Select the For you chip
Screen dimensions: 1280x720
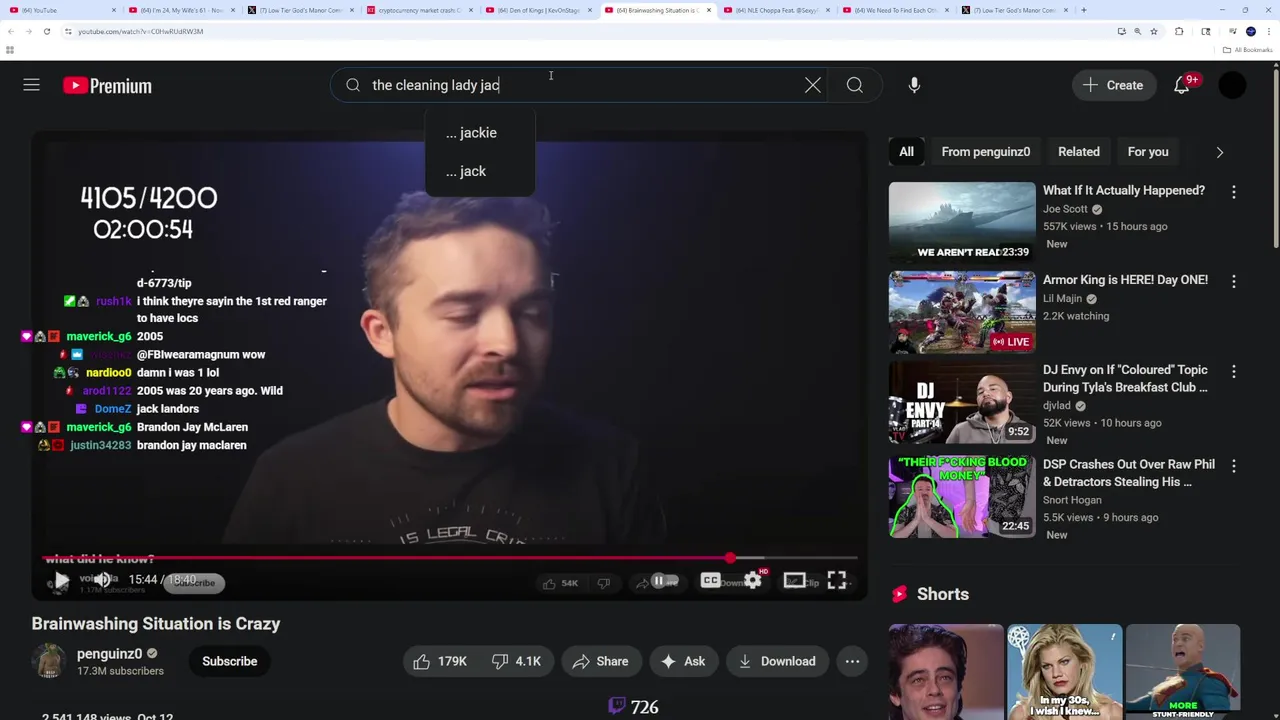pos(1148,152)
